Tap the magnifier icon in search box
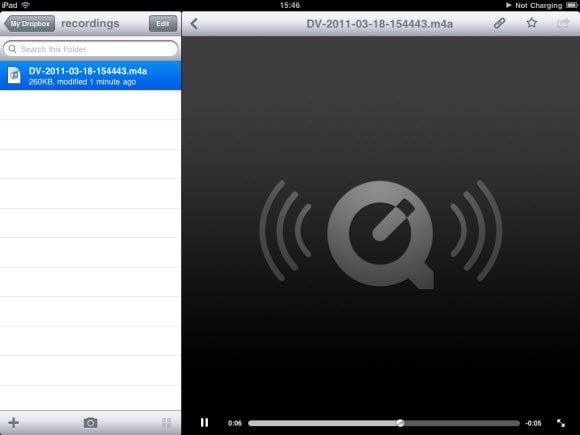The image size is (580, 435). pos(12,49)
